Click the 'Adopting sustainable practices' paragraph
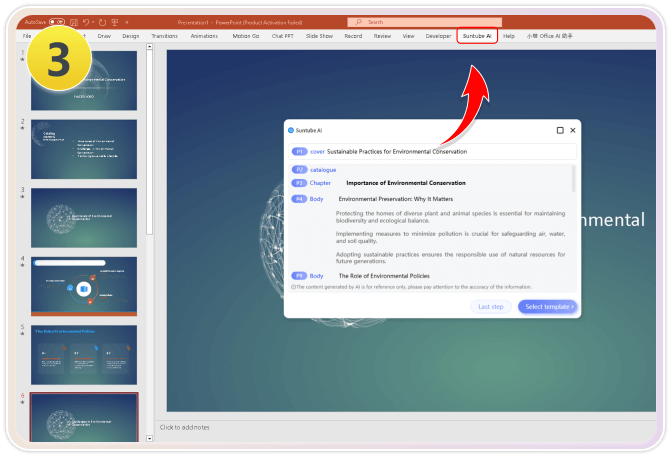 click(450, 258)
